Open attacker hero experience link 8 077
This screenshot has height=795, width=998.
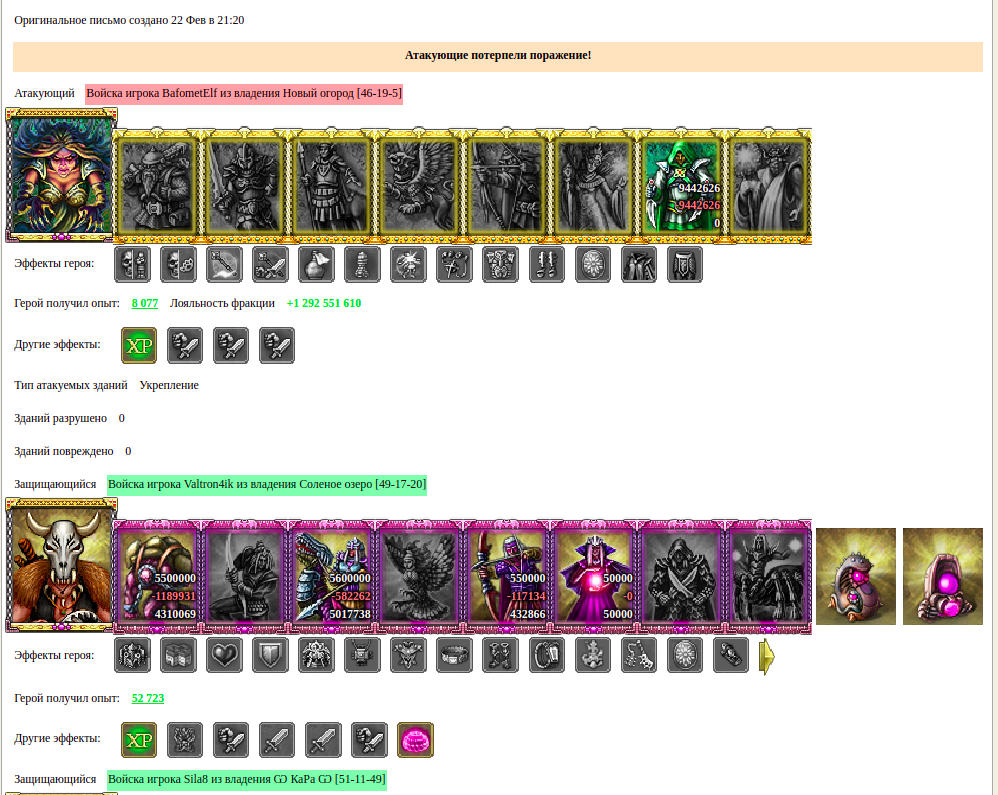(x=144, y=303)
